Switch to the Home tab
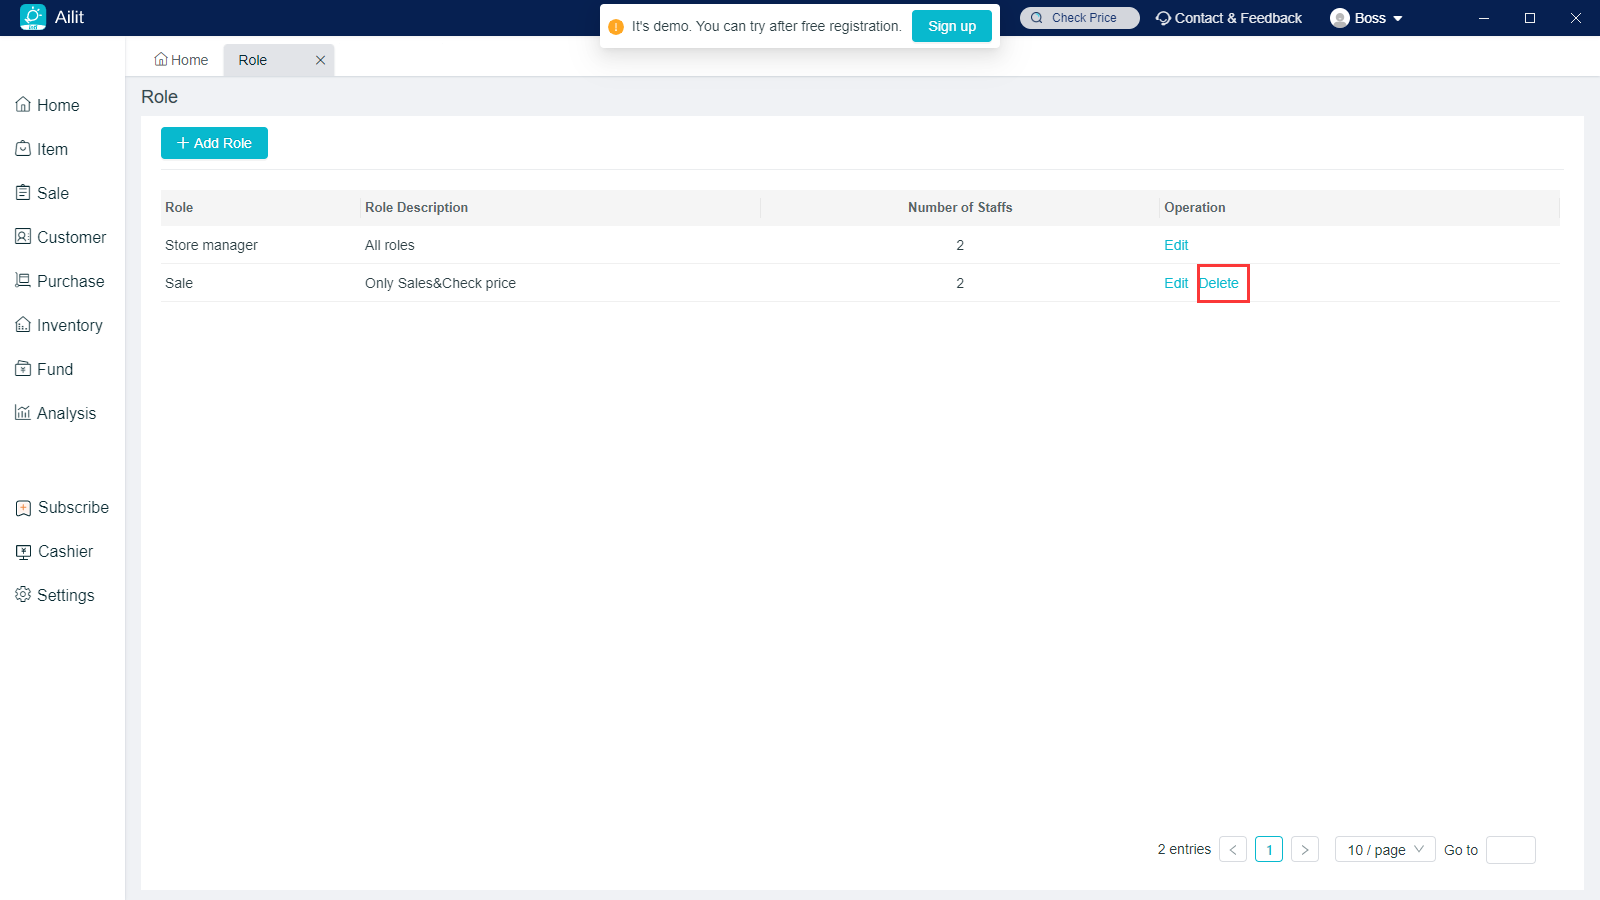1600x900 pixels. (x=182, y=60)
